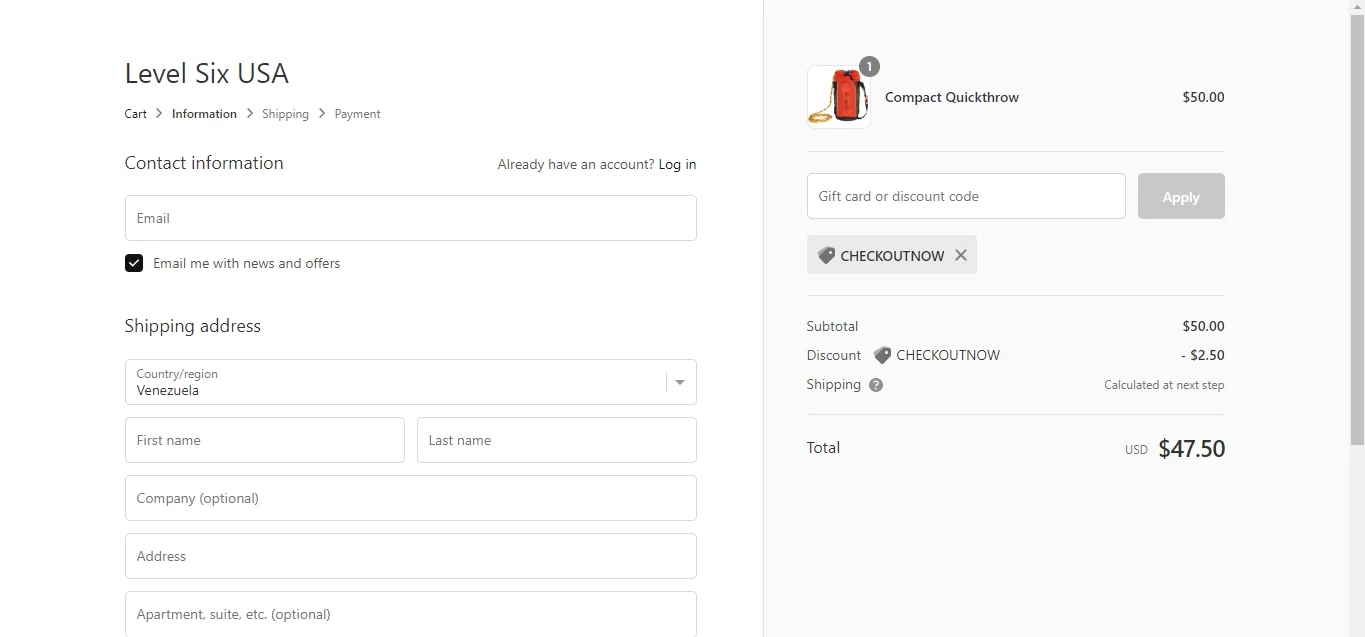Click the discount tag icon beside CHECKOUTNOW chip
Viewport: 1365px width, 637px height.
[x=826, y=255]
